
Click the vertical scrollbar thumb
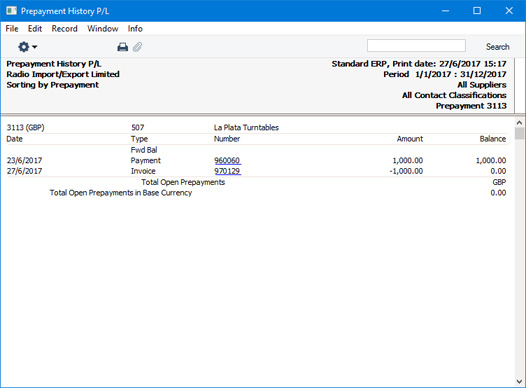[x=519, y=133]
